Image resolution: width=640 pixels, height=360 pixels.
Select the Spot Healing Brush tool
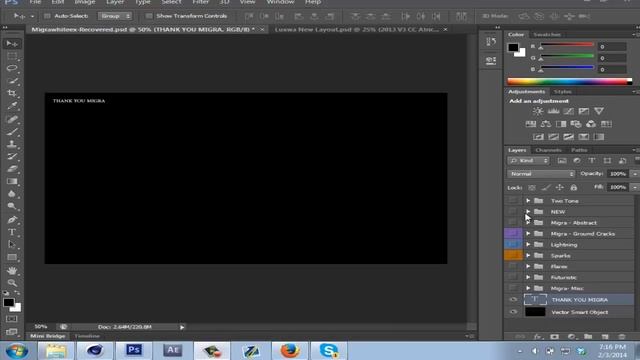pyautogui.click(x=12, y=119)
